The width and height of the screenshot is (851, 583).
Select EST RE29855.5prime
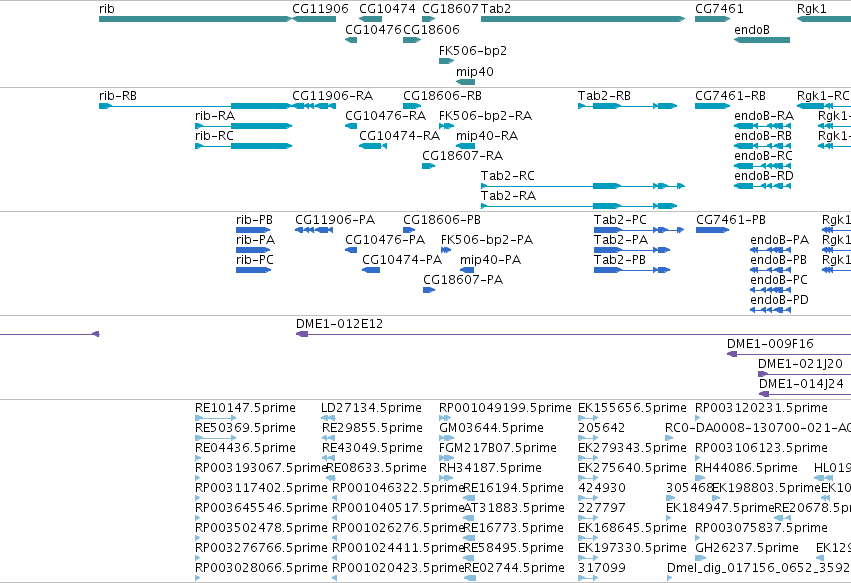(x=328, y=439)
